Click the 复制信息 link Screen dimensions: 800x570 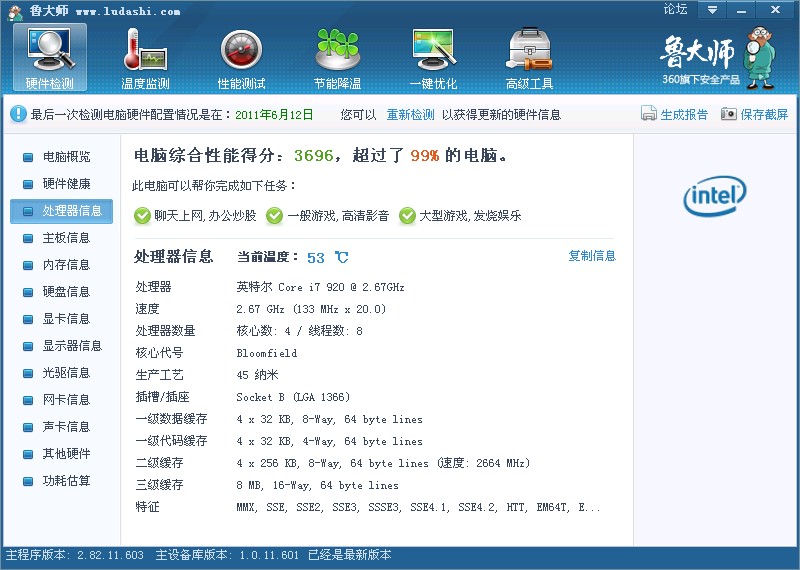(592, 256)
